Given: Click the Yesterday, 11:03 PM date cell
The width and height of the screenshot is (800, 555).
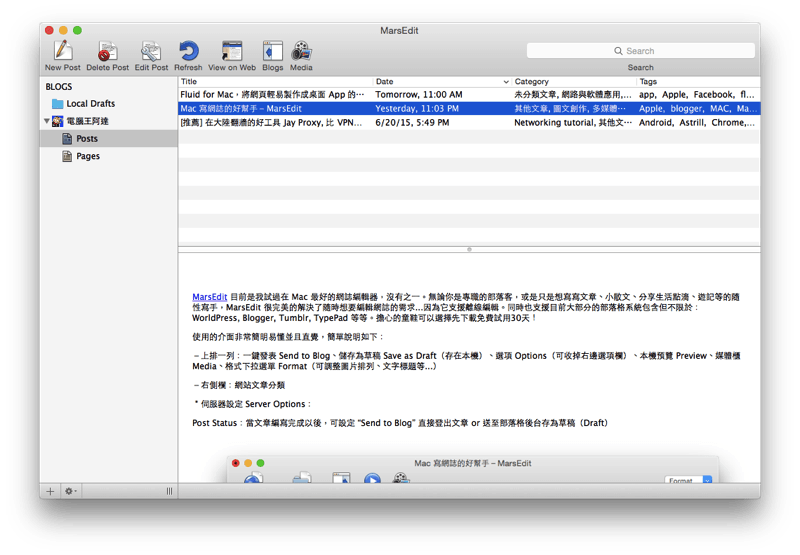Looking at the screenshot, I should point(417,109).
